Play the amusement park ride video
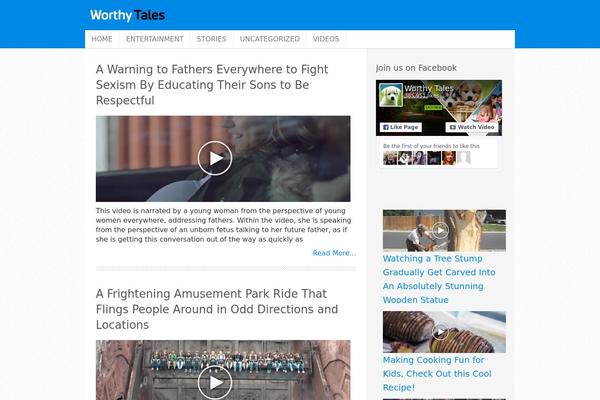 click(215, 382)
